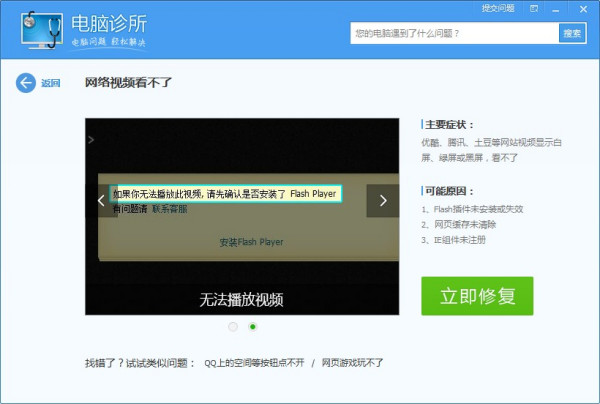Click the 搜索 search button
This screenshot has width=600, height=404.
[572, 33]
